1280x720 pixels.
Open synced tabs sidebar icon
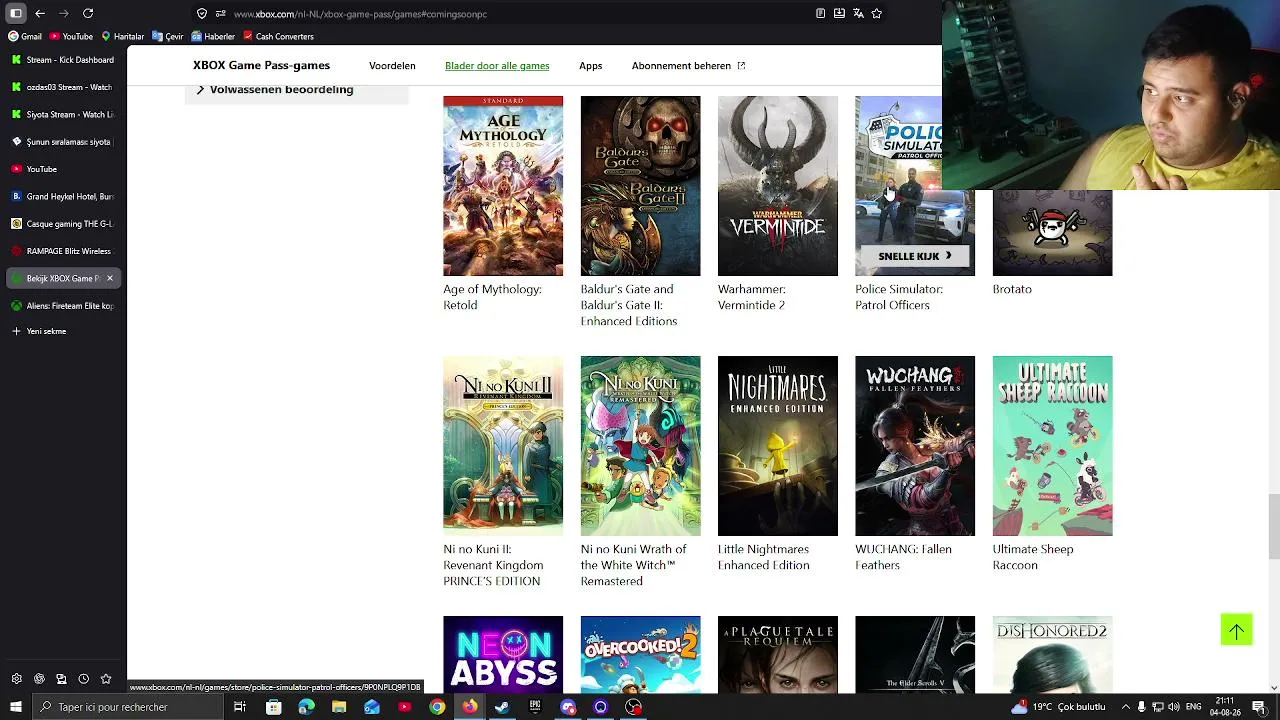61,679
